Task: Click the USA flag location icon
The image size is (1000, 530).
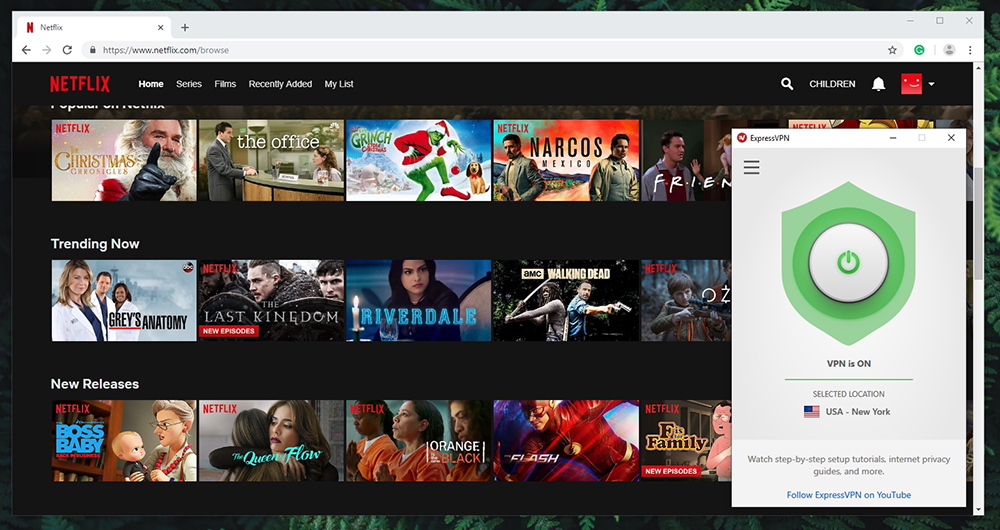Action: point(811,412)
